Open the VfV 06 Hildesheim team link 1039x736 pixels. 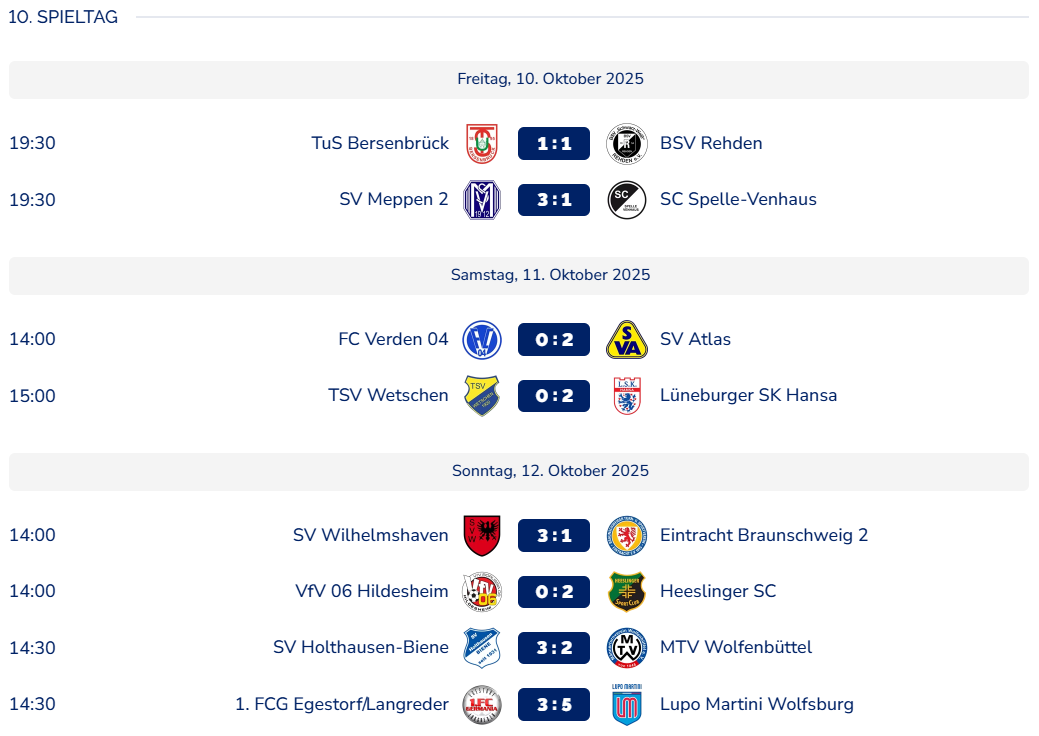(372, 591)
